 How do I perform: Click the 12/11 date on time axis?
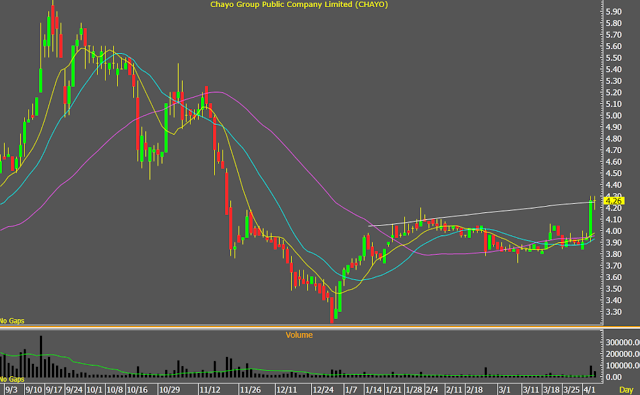287,390
